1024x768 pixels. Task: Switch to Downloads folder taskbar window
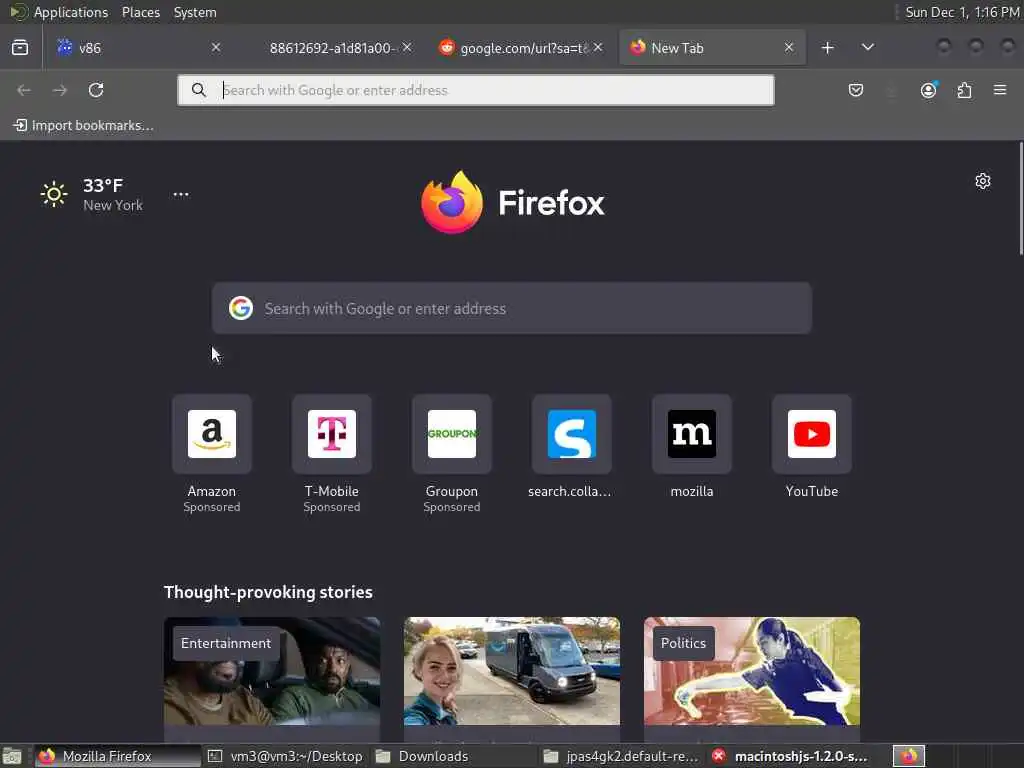click(454, 756)
